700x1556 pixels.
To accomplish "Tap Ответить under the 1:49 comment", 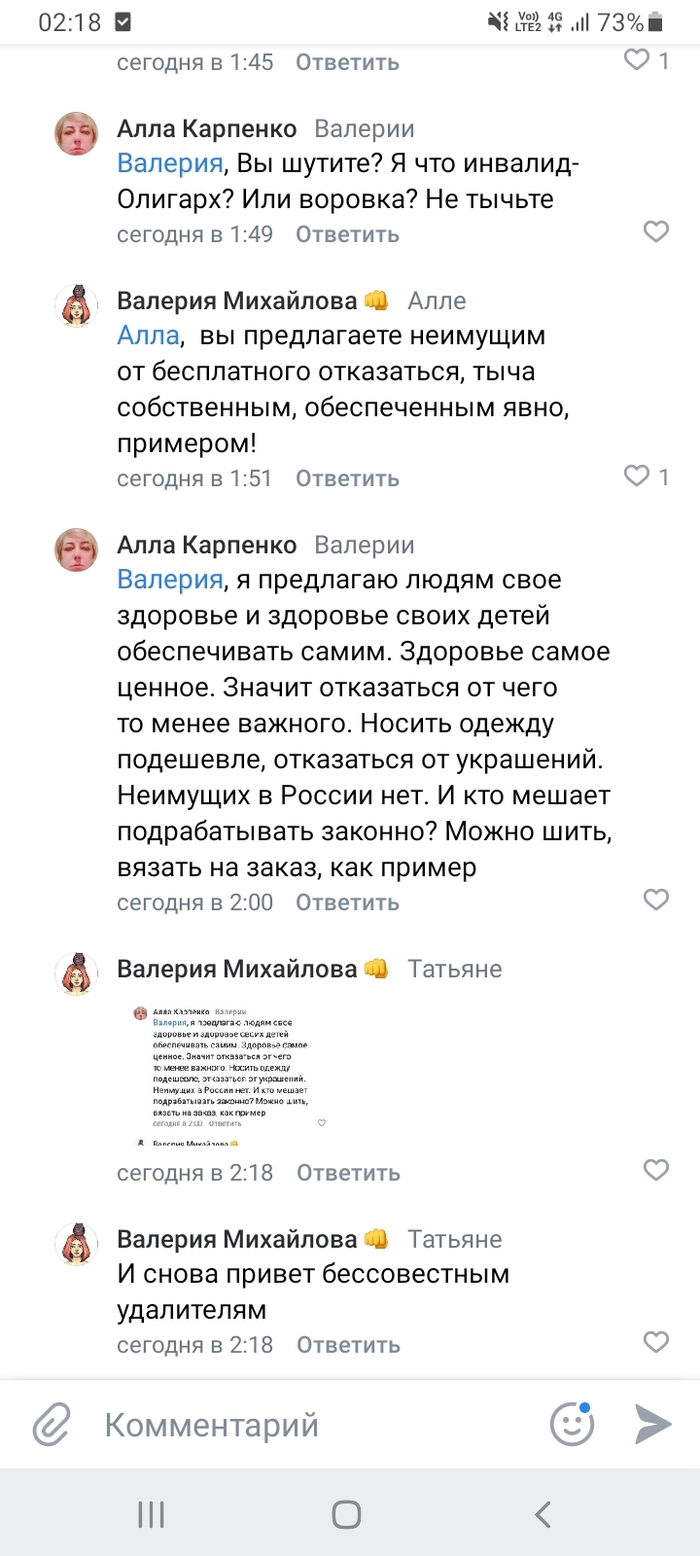I will (x=348, y=234).
